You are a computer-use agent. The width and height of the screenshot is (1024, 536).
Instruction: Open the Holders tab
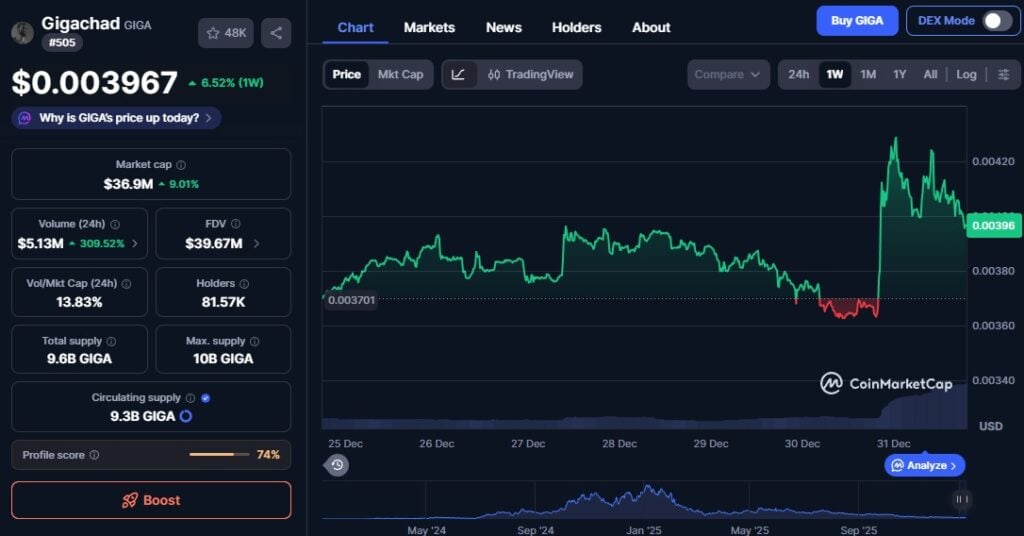(576, 27)
